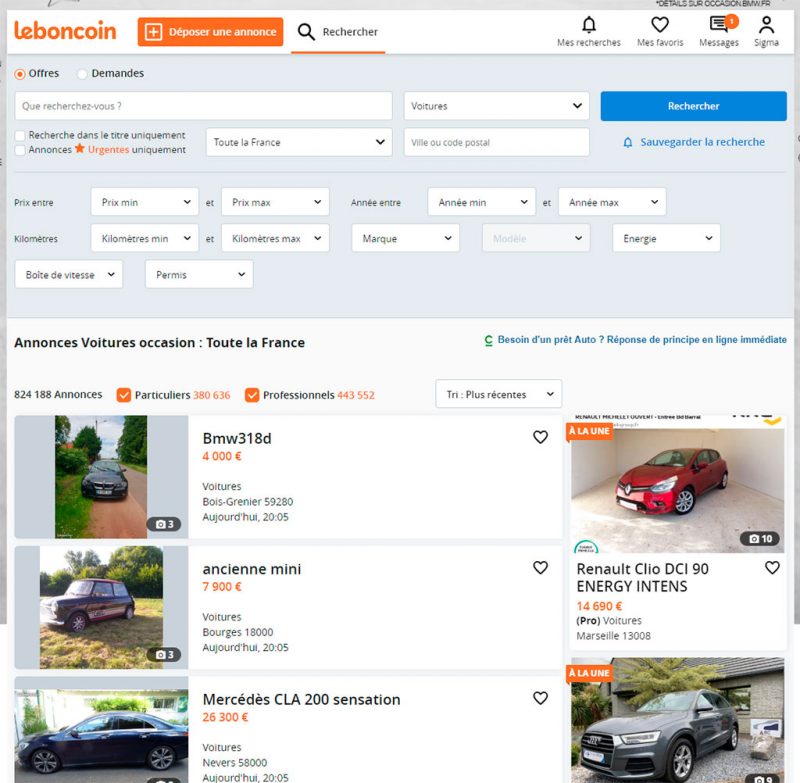This screenshot has height=783, width=800.
Task: Favorite the Mercédès CLA 200 listing heart
Action: [x=540, y=698]
